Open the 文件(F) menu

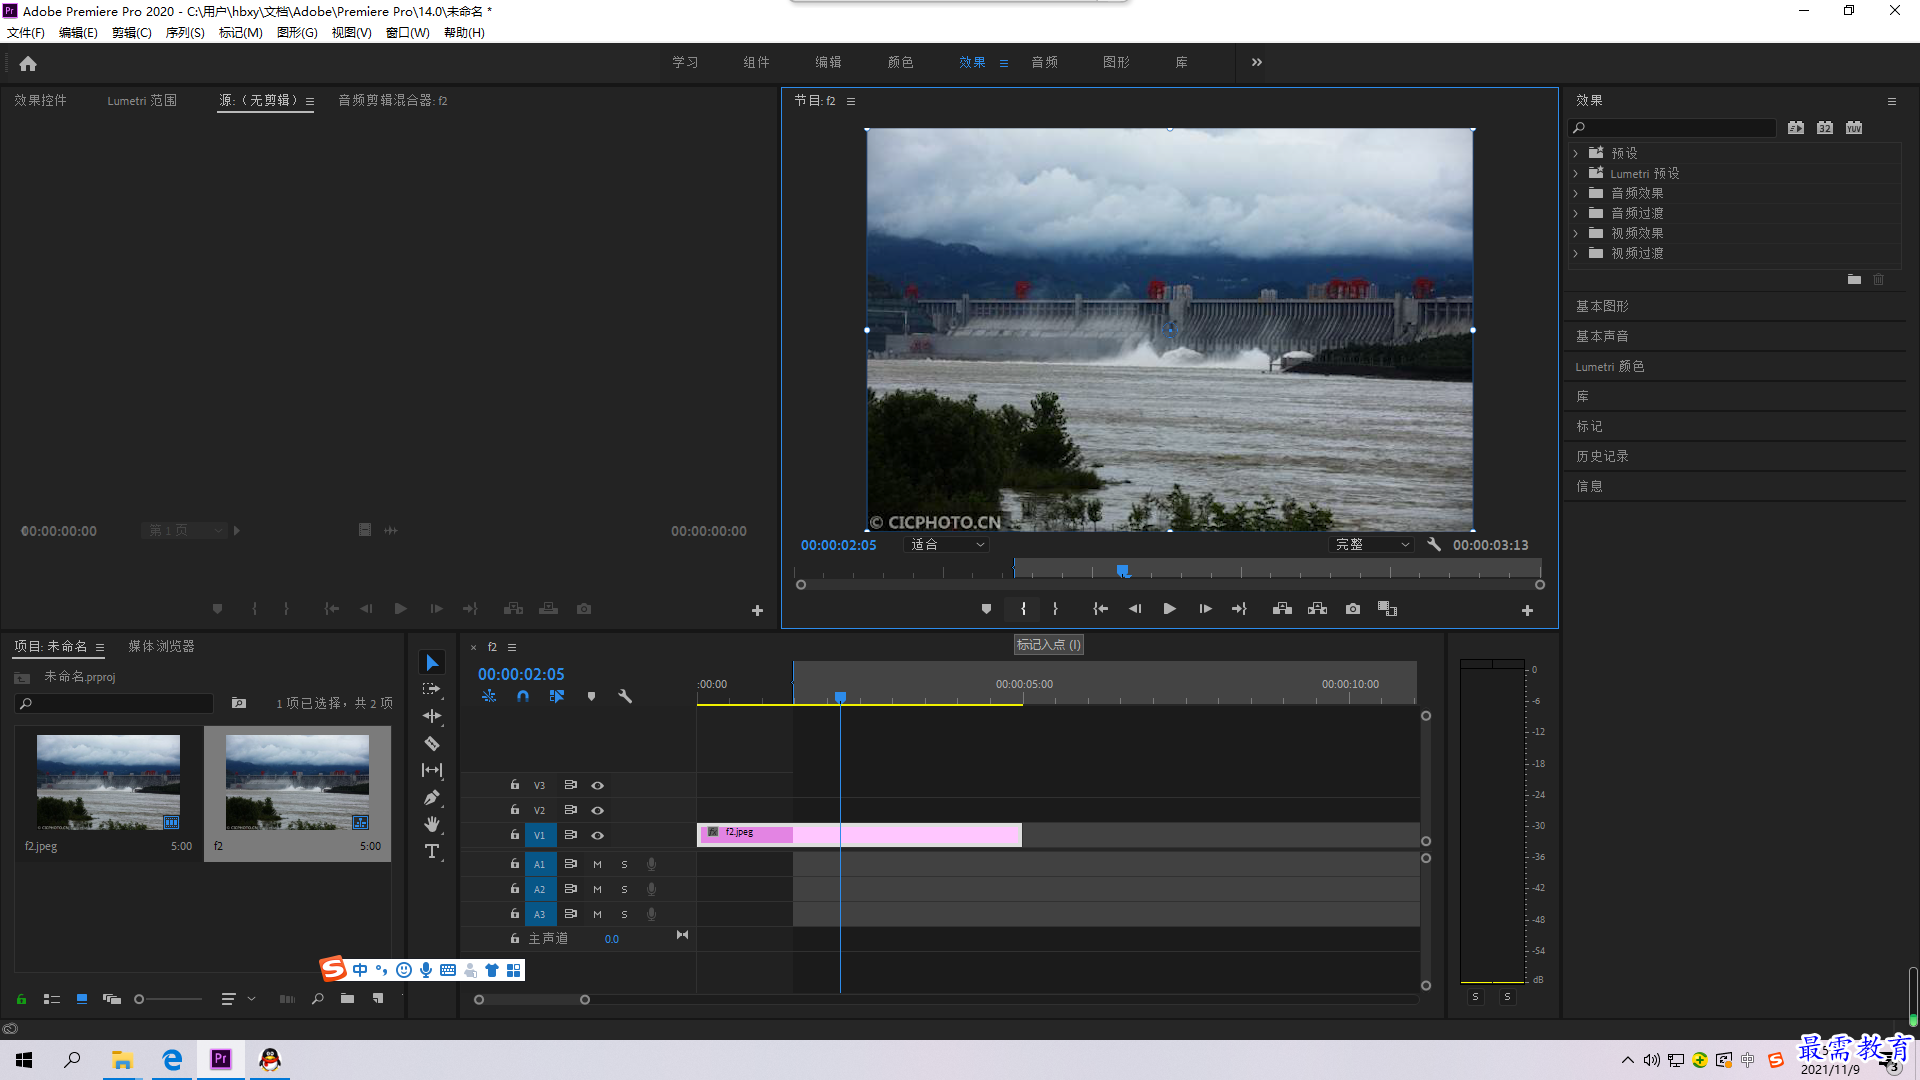pyautogui.click(x=26, y=33)
